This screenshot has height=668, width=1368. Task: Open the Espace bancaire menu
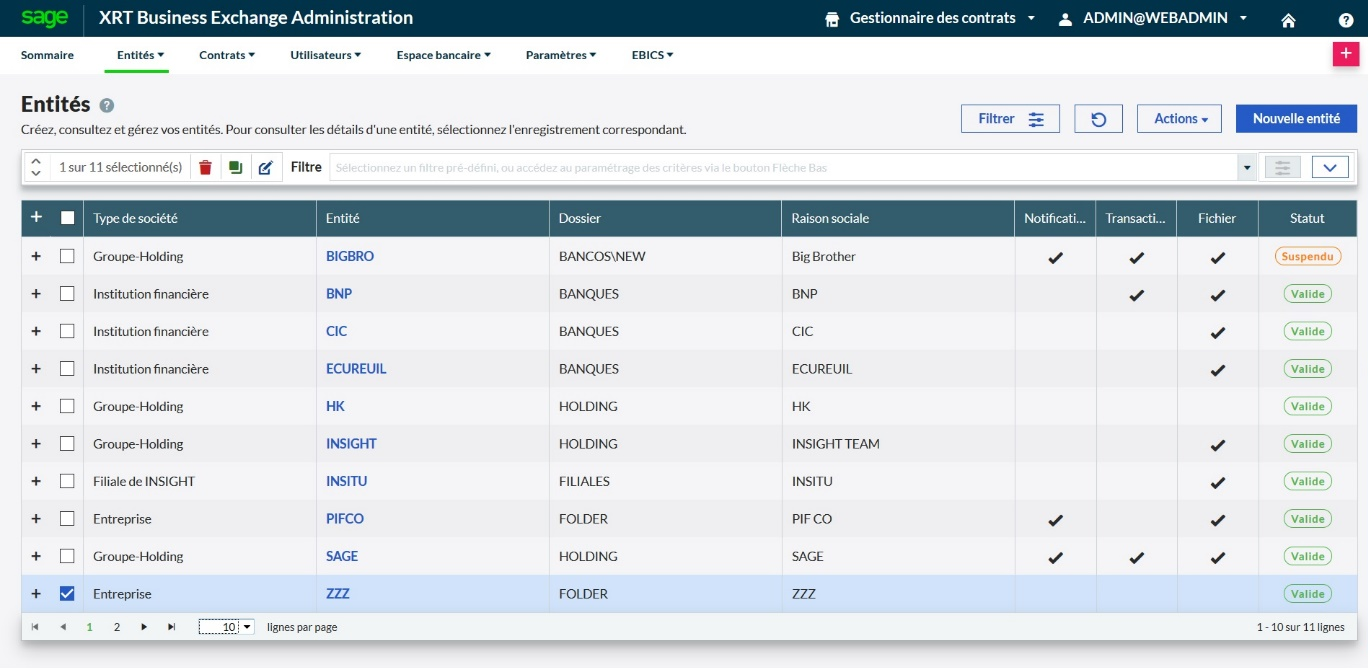click(x=443, y=55)
